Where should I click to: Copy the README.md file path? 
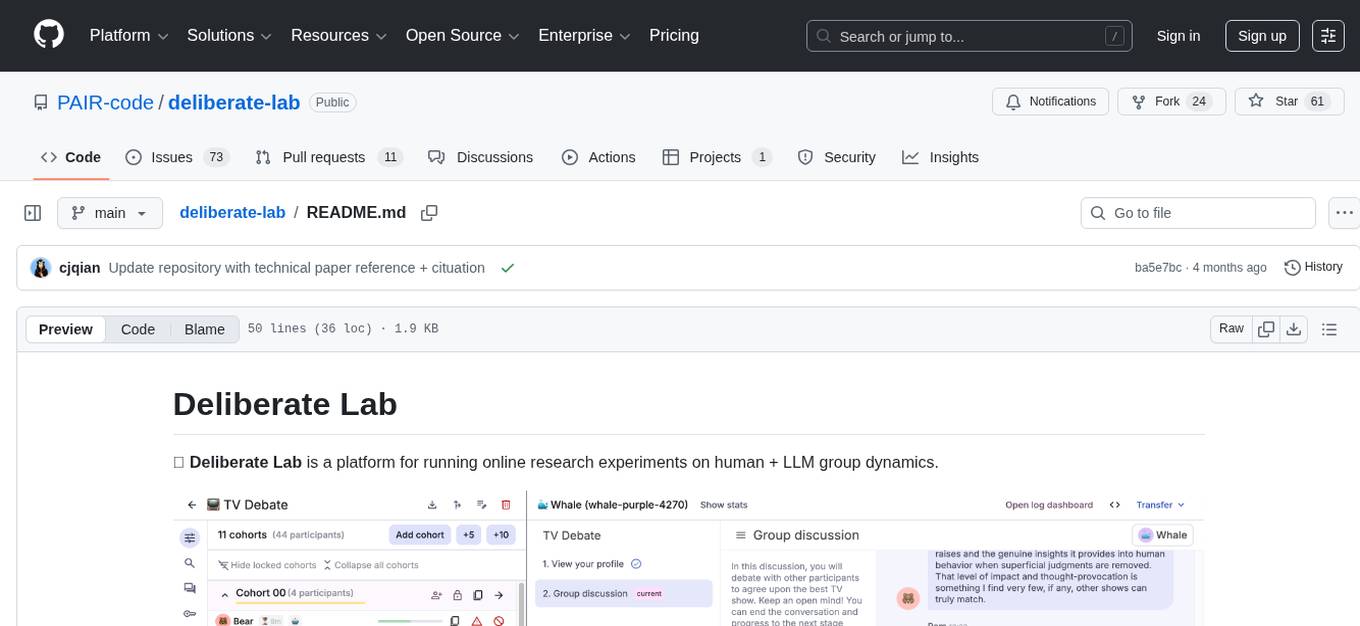coord(429,212)
